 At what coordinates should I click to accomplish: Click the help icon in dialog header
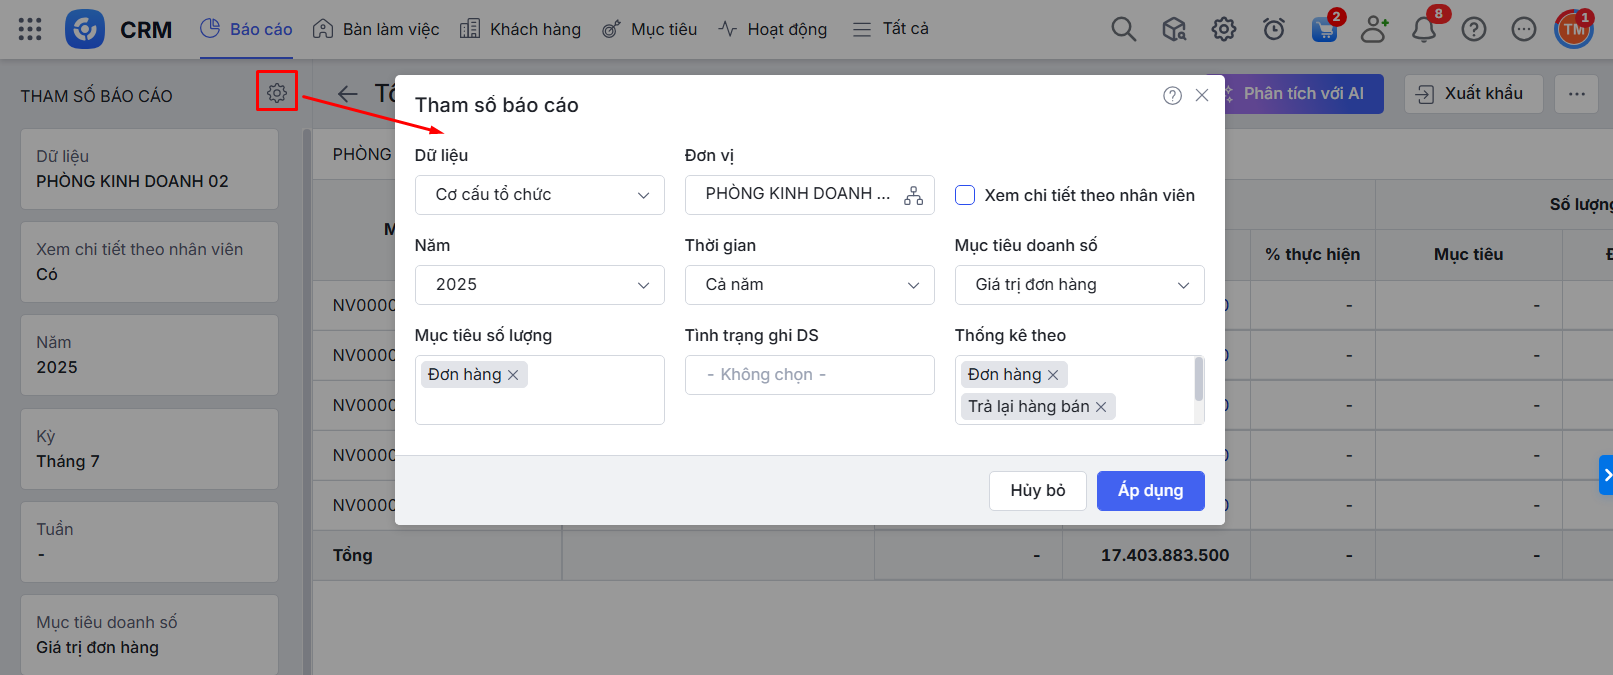1172,95
